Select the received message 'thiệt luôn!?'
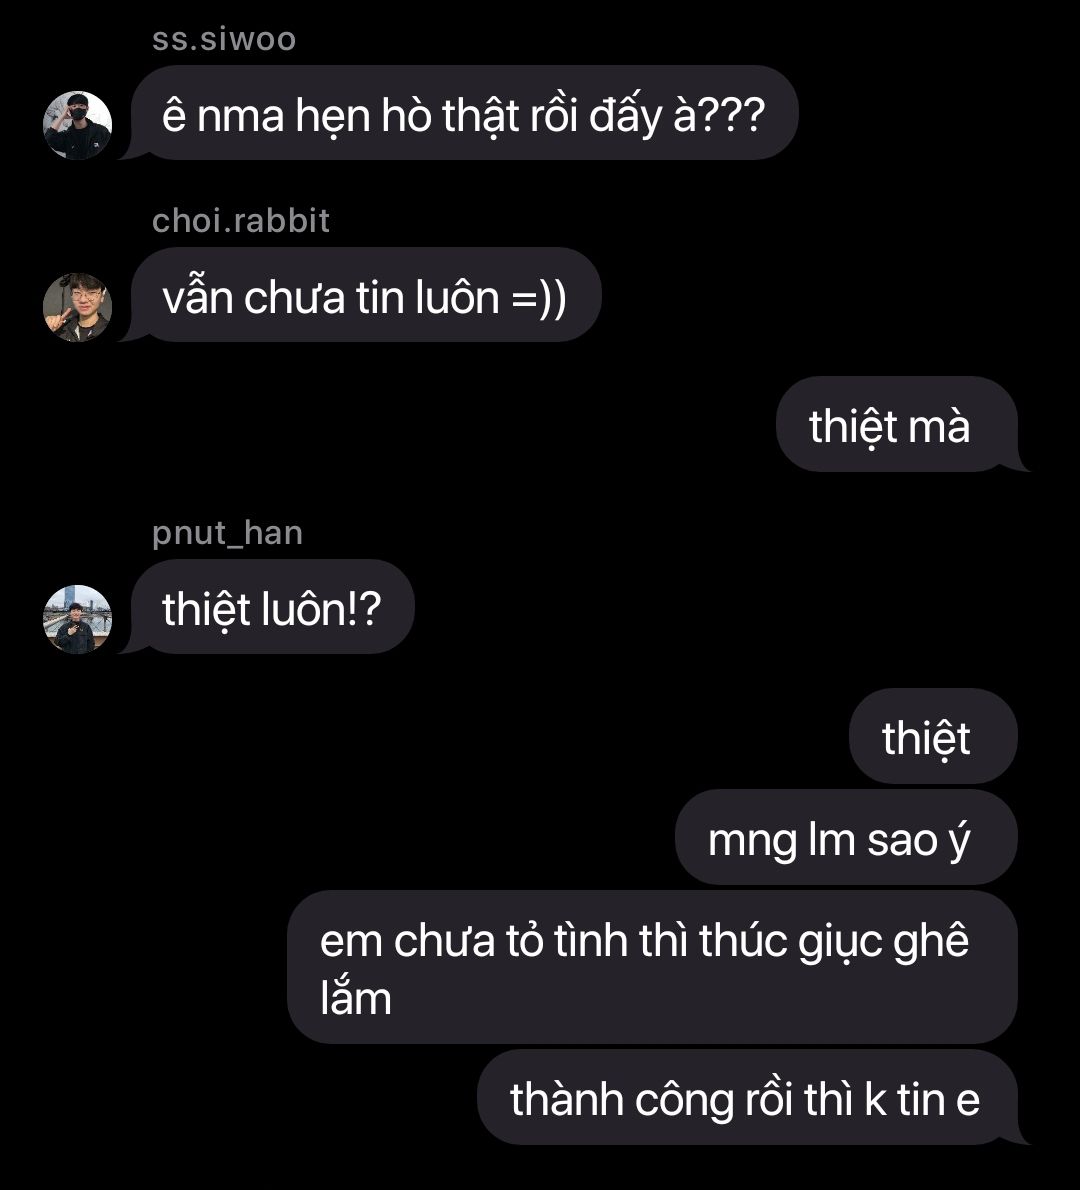Image resolution: width=1080 pixels, height=1190 pixels. (271, 606)
